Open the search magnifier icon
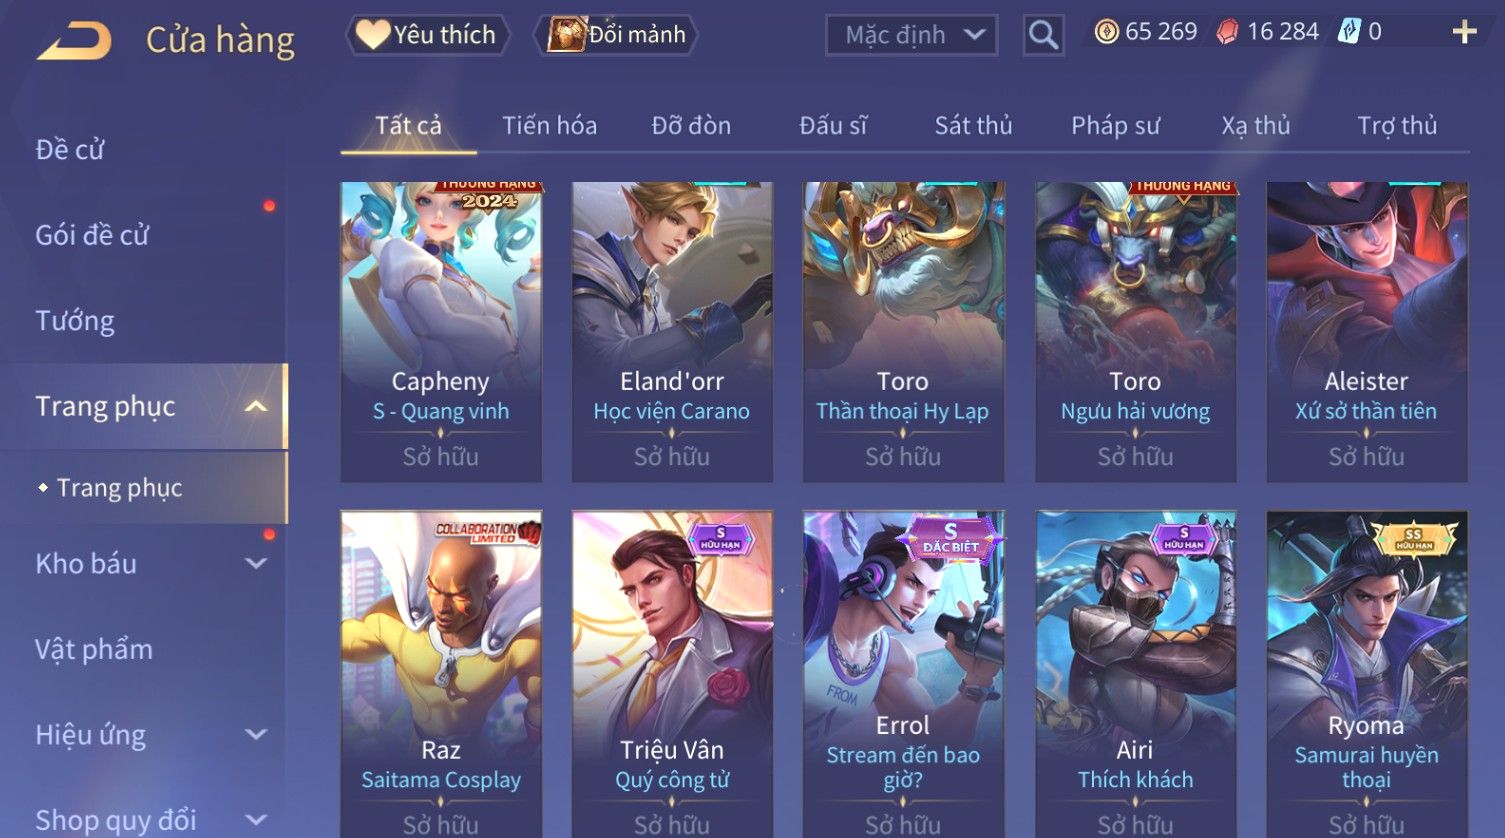Viewport: 1505px width, 838px height. [x=1043, y=36]
